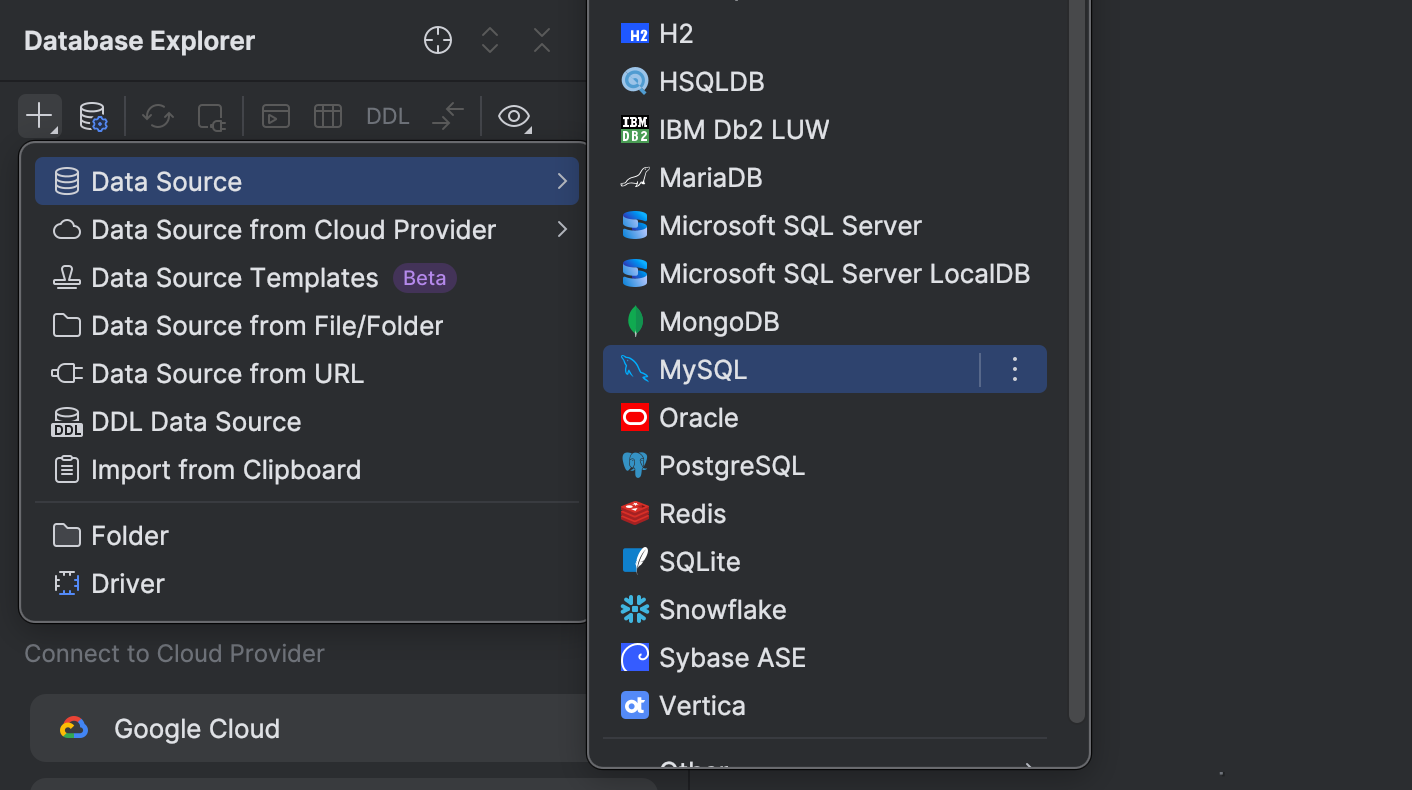1412x790 pixels.
Task: Create a new Folder from menu
Action: pyautogui.click(x=307, y=535)
